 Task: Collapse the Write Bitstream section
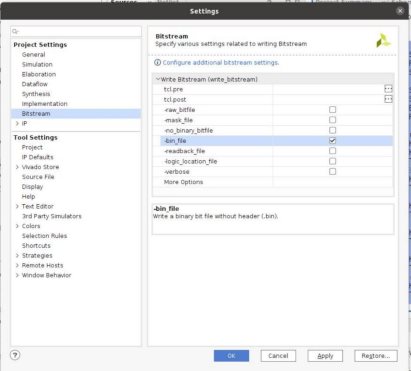point(158,79)
